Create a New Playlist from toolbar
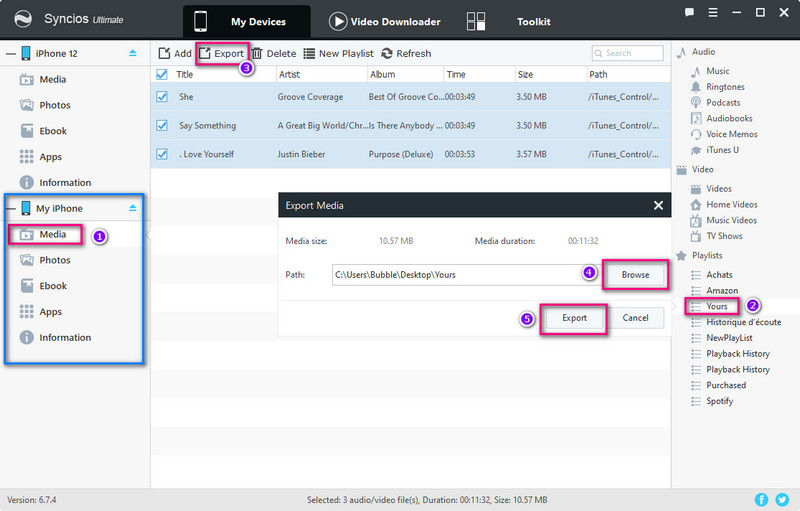 click(338, 54)
